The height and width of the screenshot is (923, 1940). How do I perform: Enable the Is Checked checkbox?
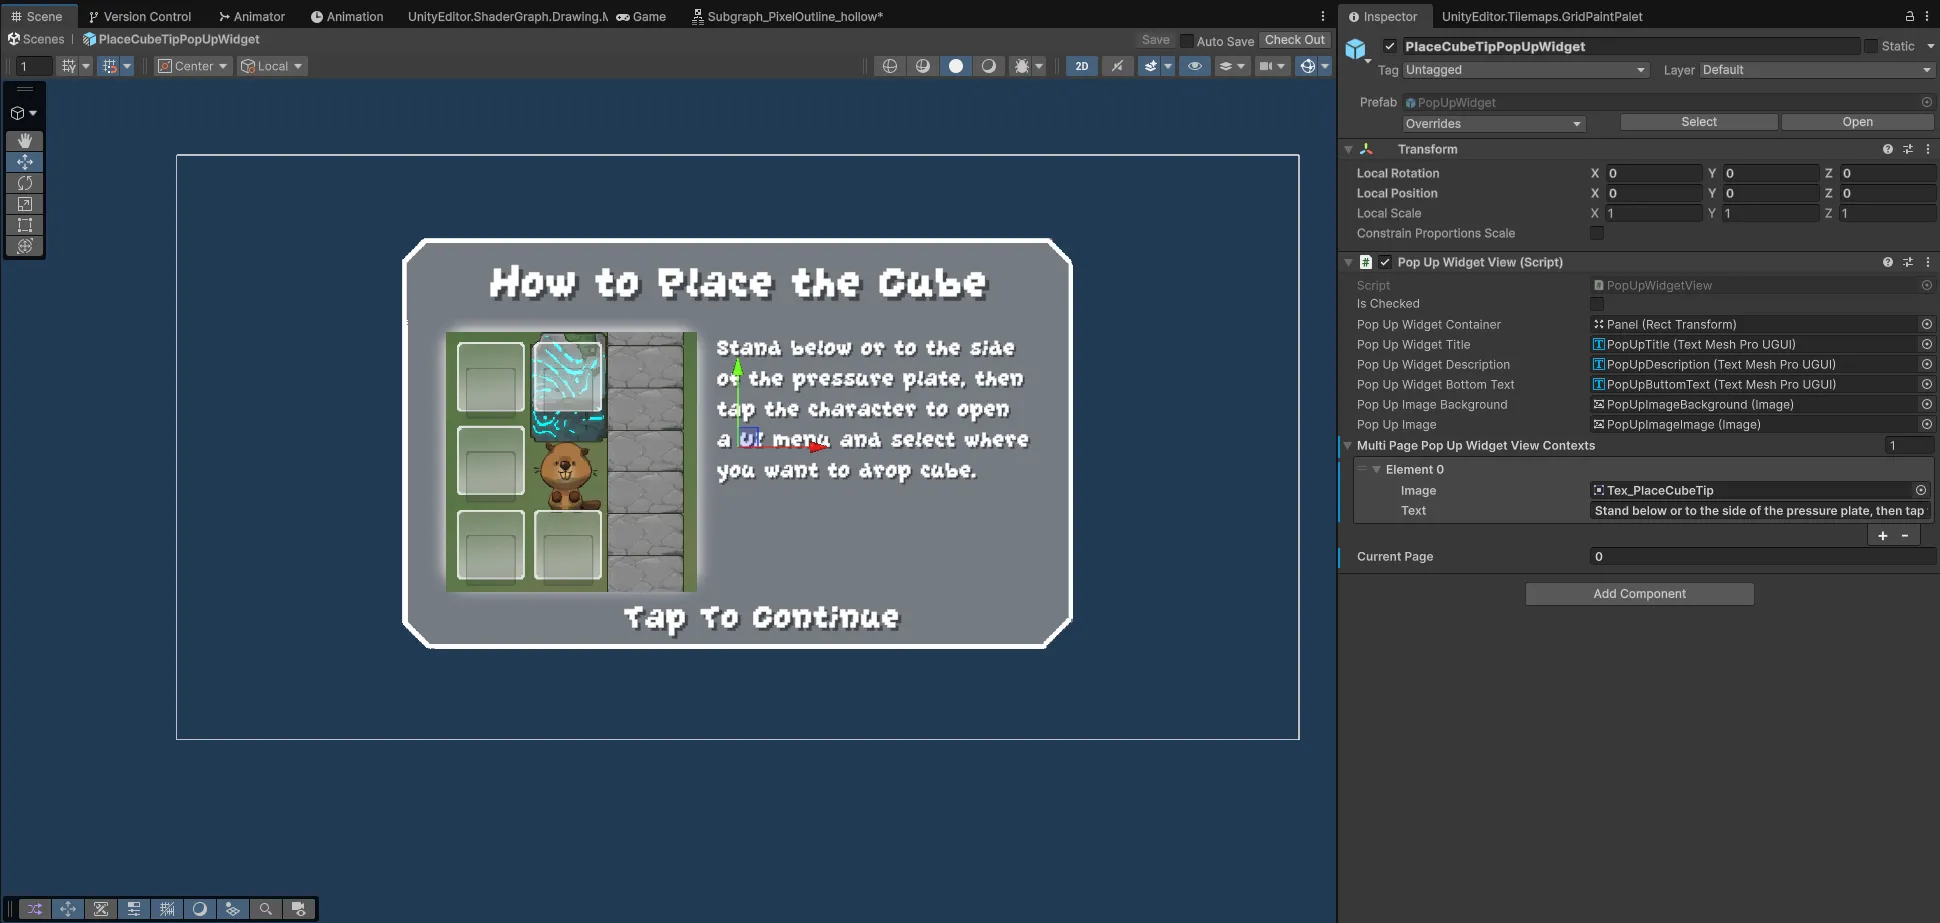point(1597,304)
